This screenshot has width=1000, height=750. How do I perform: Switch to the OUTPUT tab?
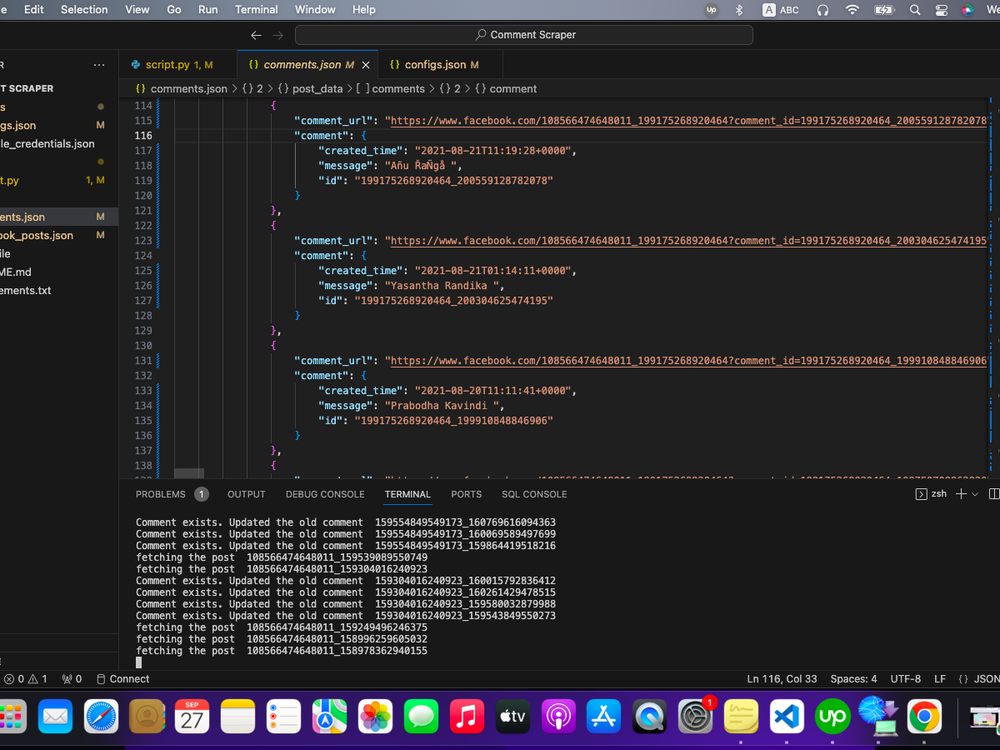[246, 493]
